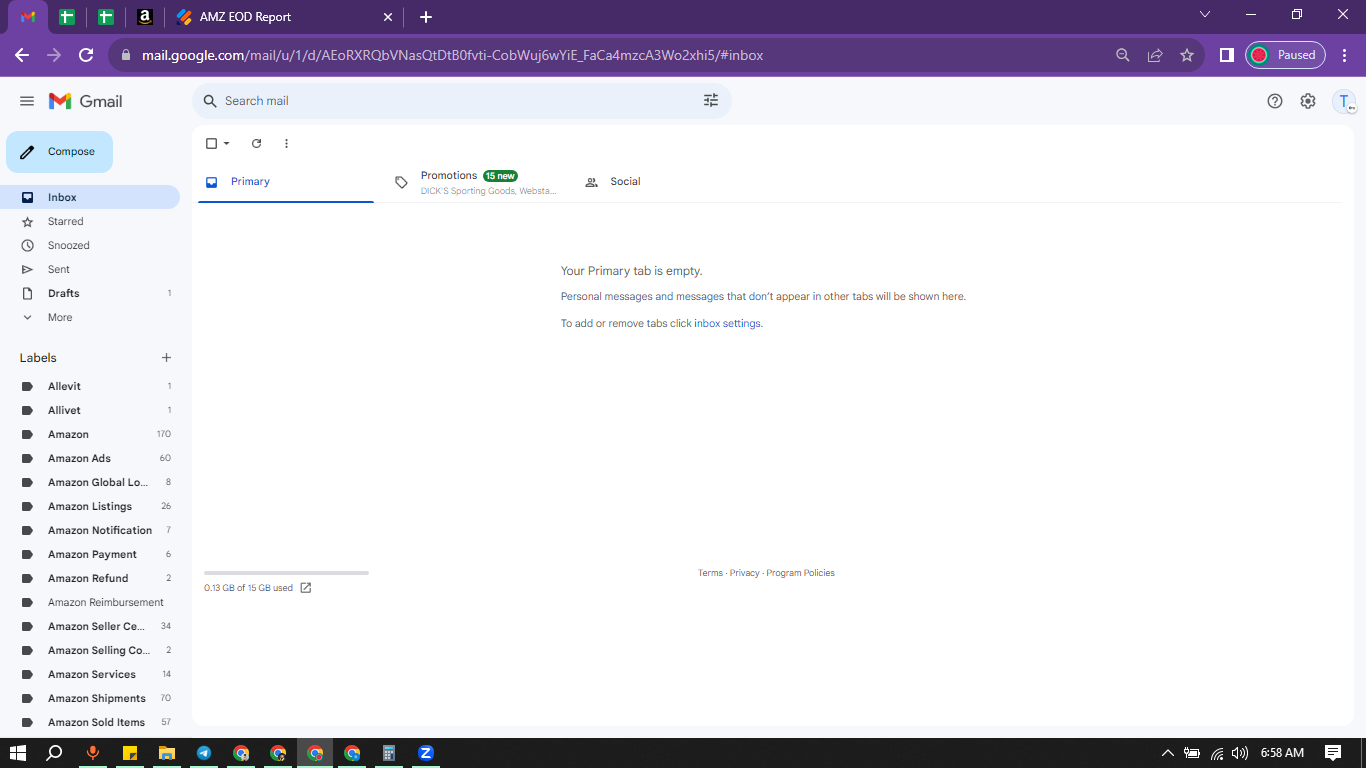The height and width of the screenshot is (768, 1366).
Task: Open the Chrome side panel
Action: 1227,56
